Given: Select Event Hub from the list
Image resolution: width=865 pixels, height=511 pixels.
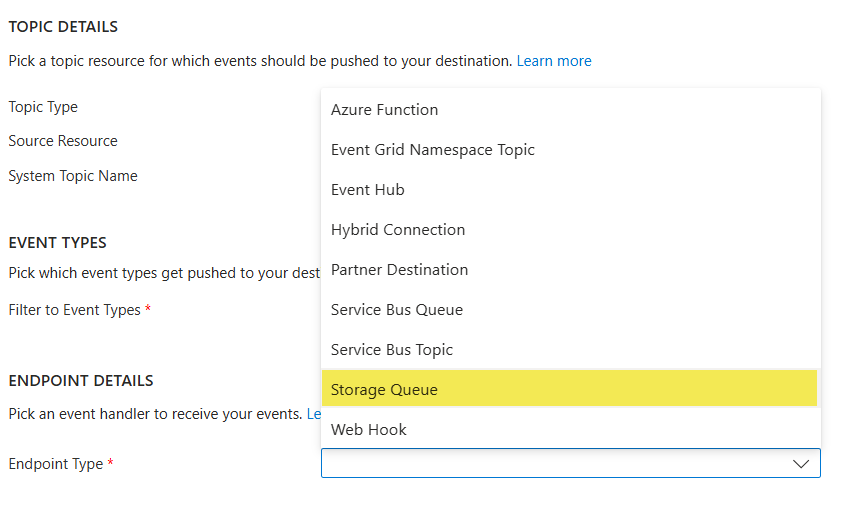Looking at the screenshot, I should click(x=571, y=190).
